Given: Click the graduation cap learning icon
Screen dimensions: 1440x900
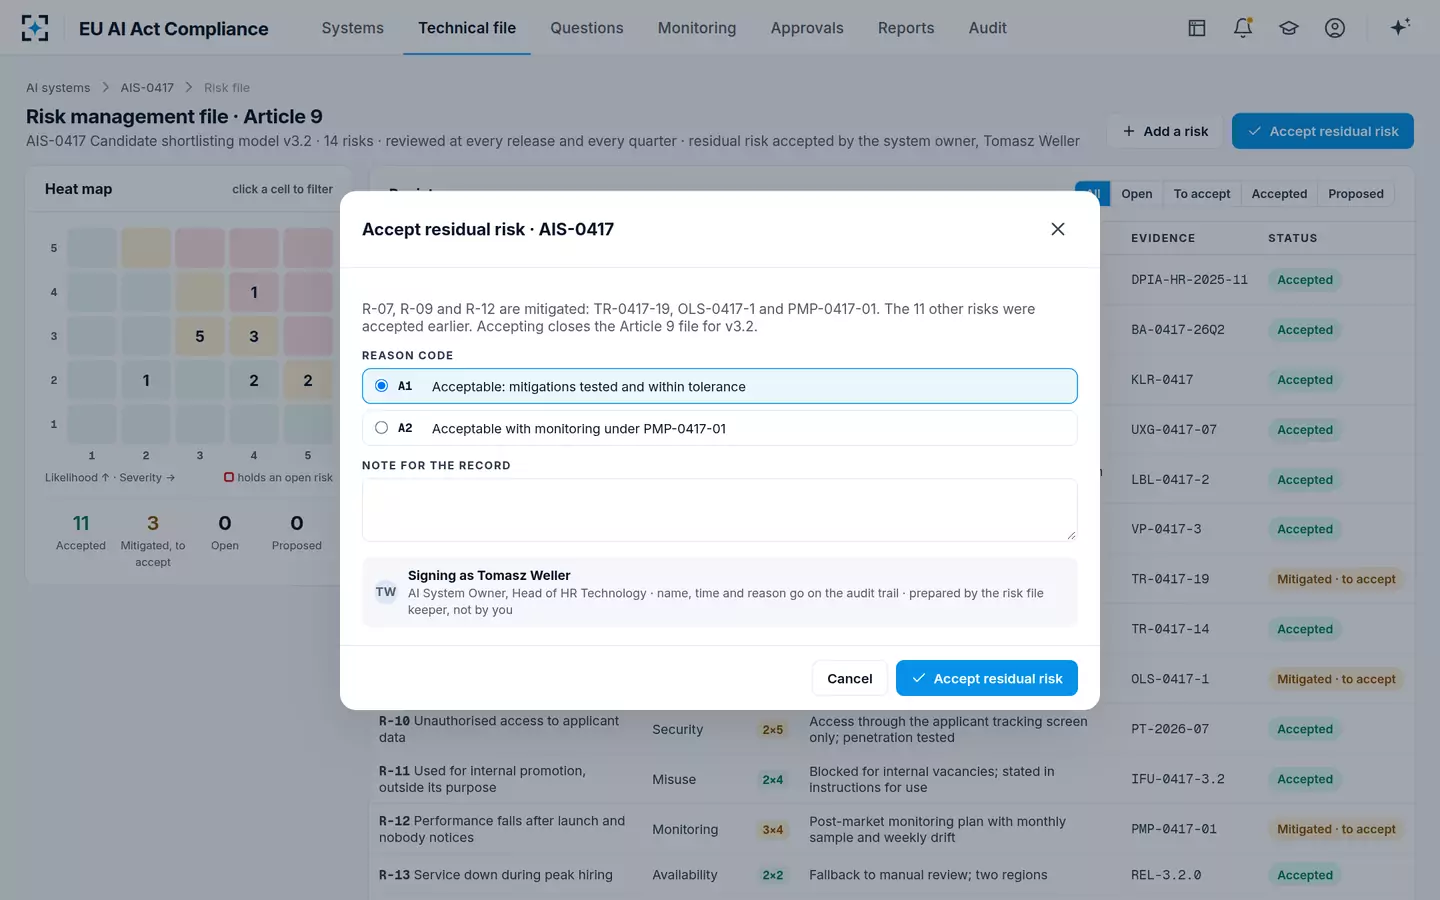Looking at the screenshot, I should tap(1289, 28).
